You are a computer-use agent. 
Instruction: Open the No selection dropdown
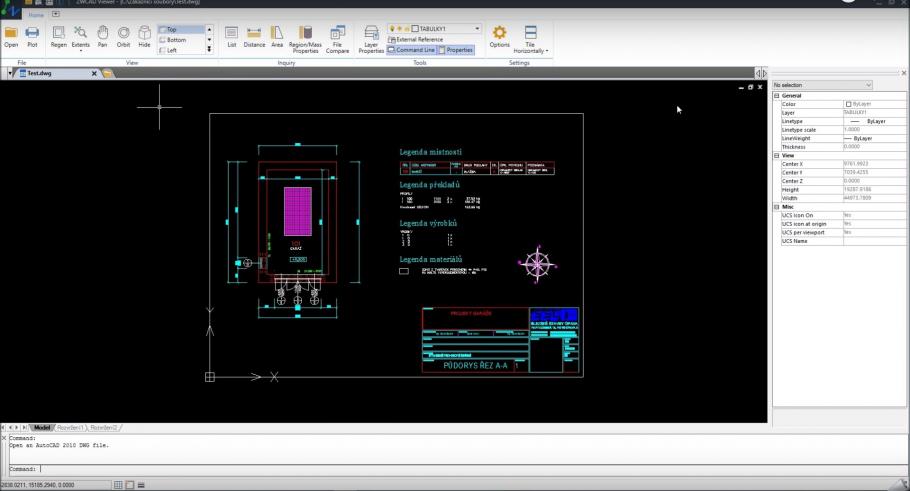pos(822,85)
